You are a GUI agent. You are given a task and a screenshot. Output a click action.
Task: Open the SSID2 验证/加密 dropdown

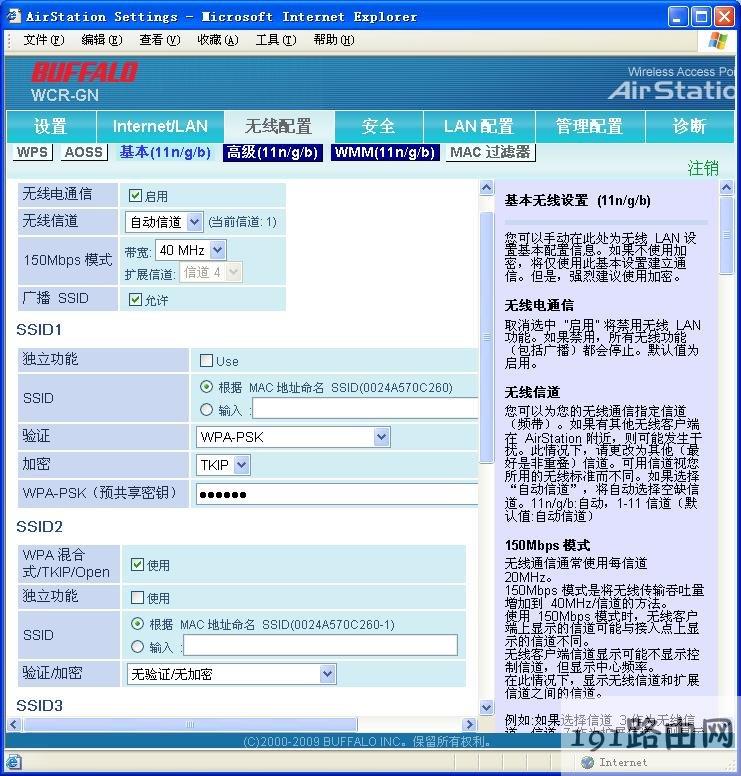point(231,674)
